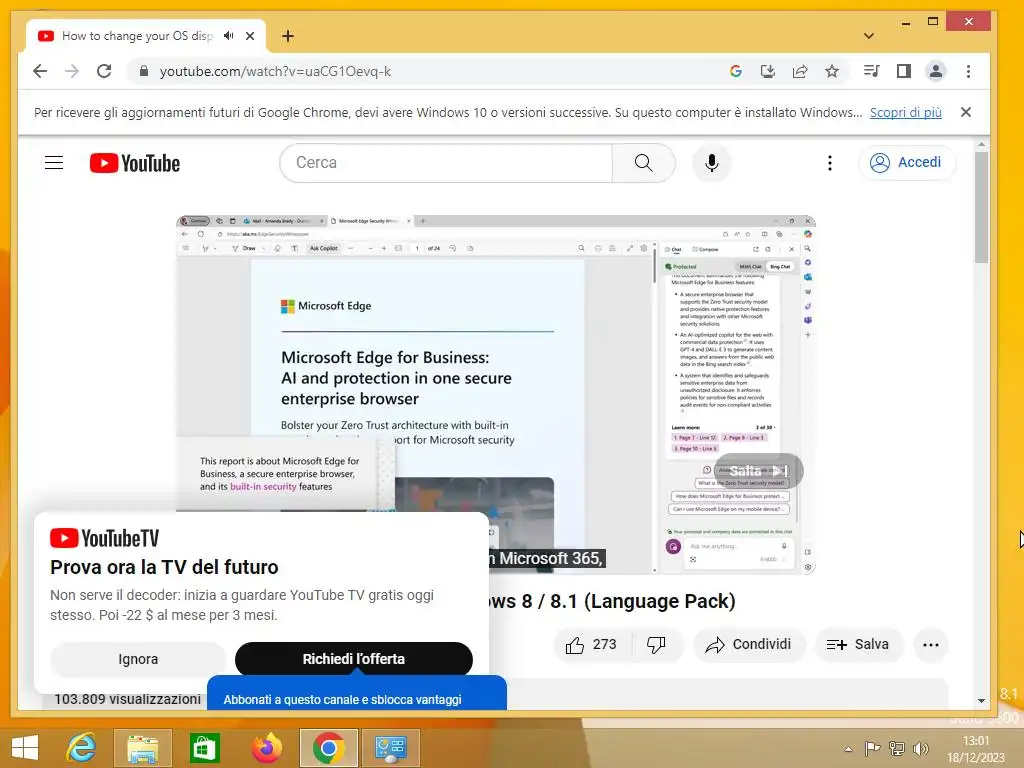The image size is (1024, 768).
Task: Run search with magnifier button
Action: pyautogui.click(x=644, y=163)
